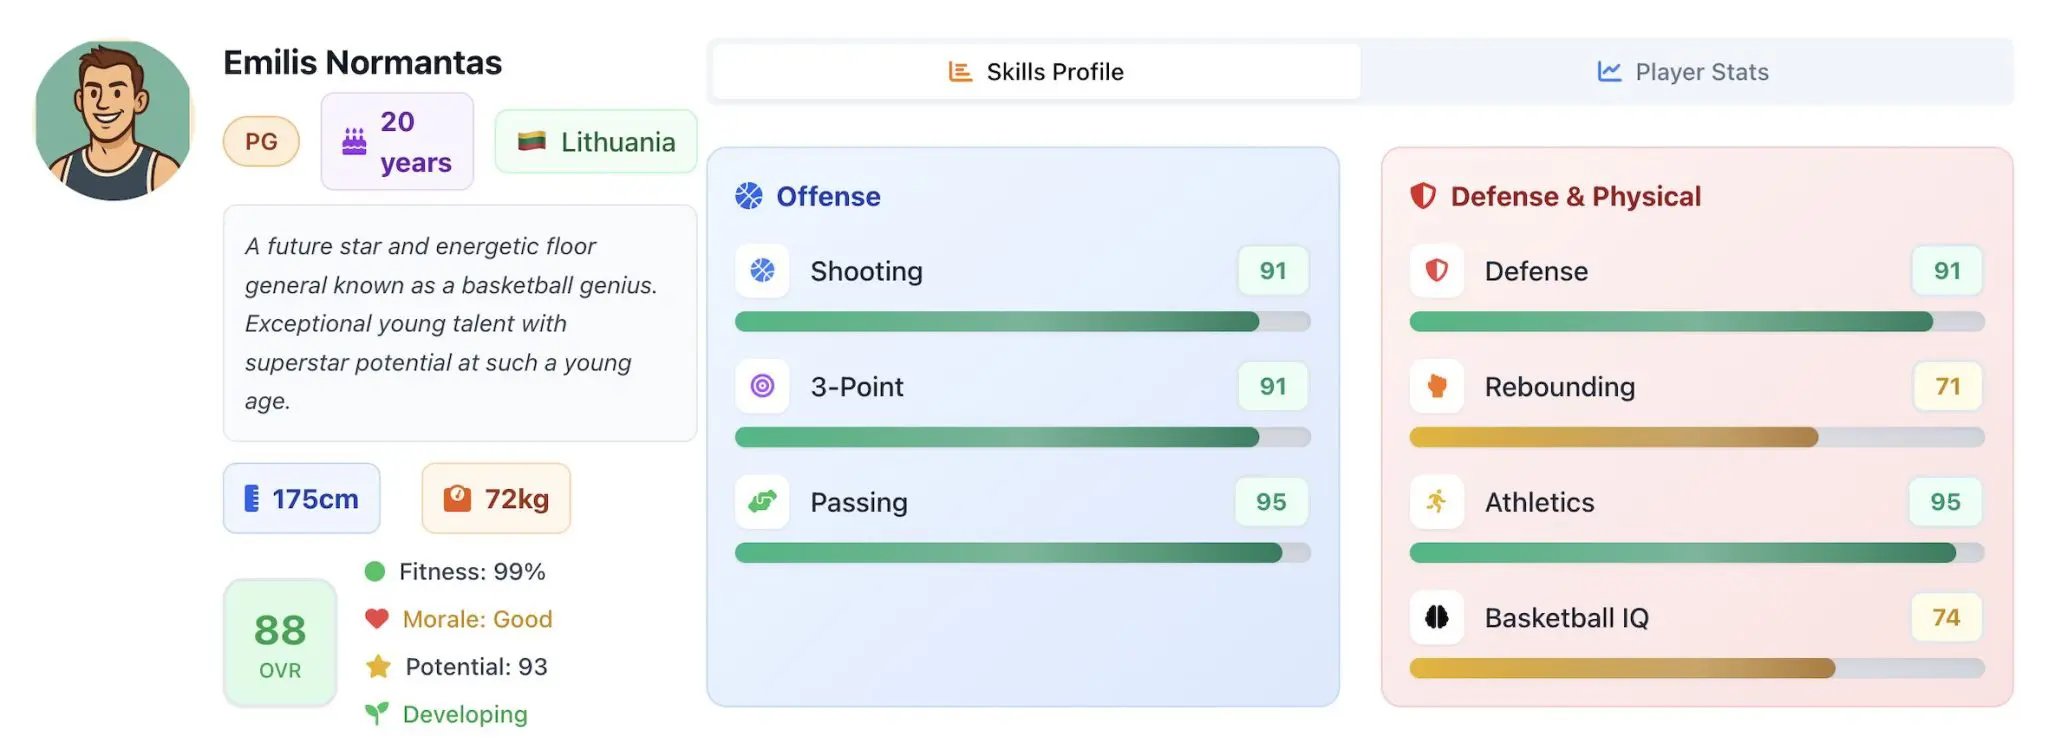This screenshot has width=2048, height=737.
Task: Click the PG position badge
Action: click(261, 142)
